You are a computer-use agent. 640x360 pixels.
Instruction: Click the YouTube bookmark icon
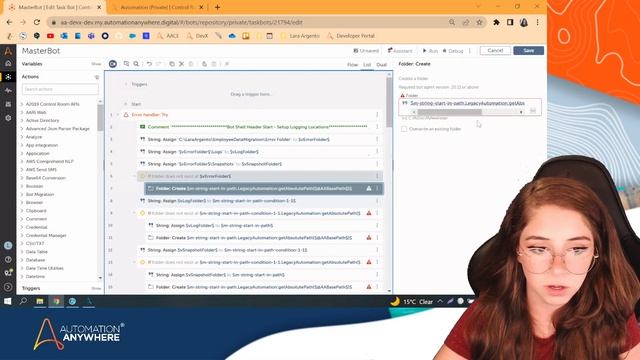coord(50,36)
